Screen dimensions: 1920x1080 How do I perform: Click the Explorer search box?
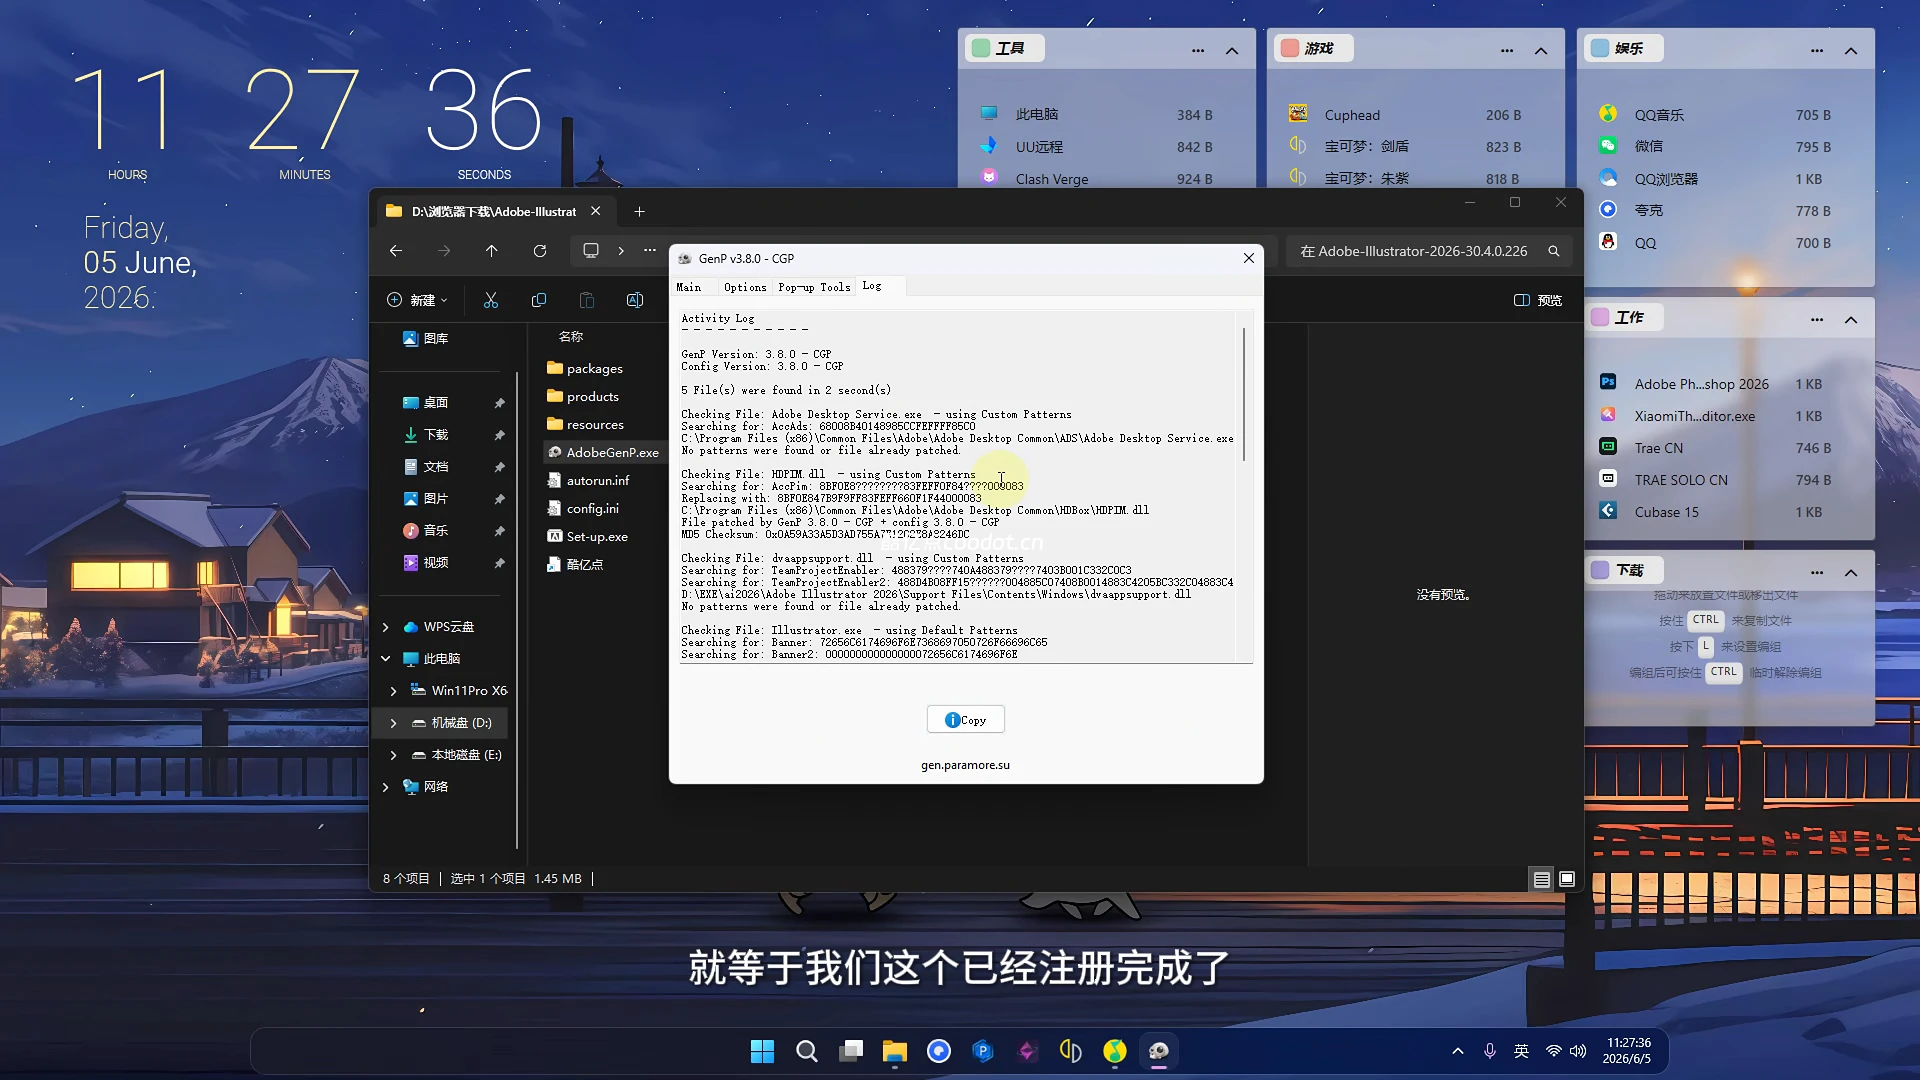pos(1427,251)
